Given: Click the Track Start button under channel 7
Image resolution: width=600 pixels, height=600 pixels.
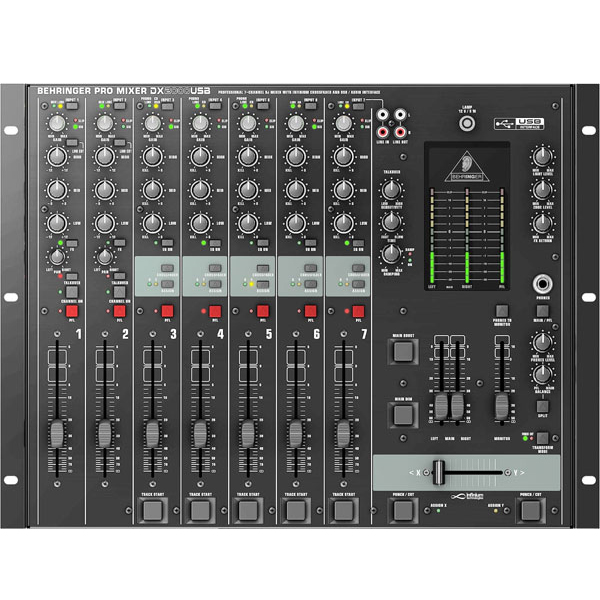Looking at the screenshot, I should pos(343,510).
